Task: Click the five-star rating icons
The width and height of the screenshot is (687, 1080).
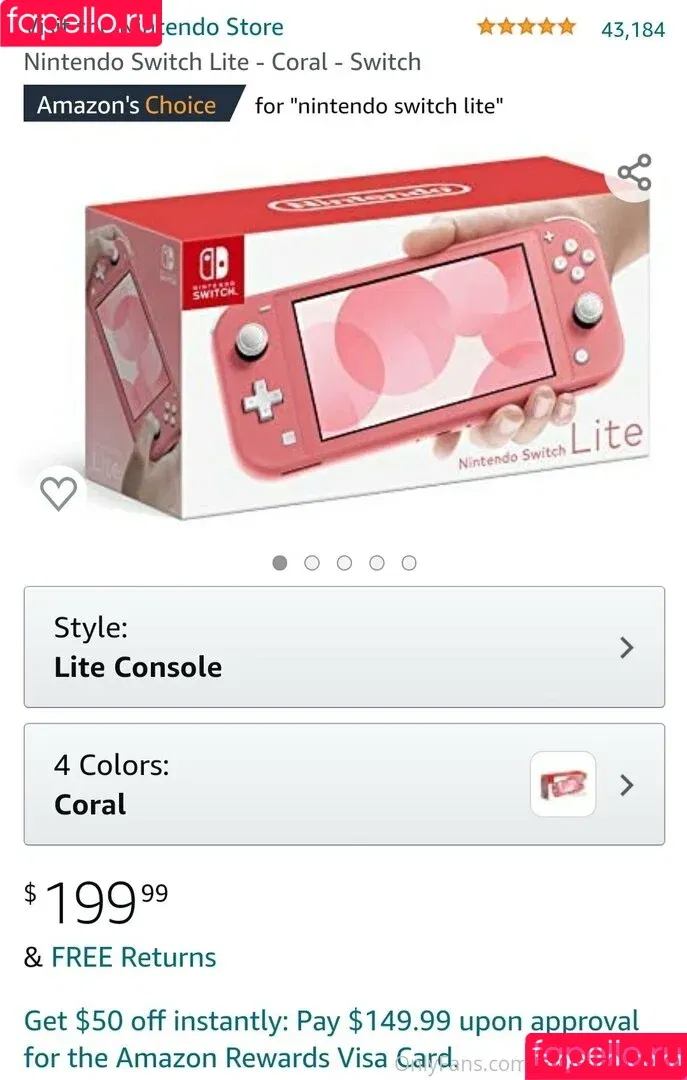Action: (x=526, y=27)
